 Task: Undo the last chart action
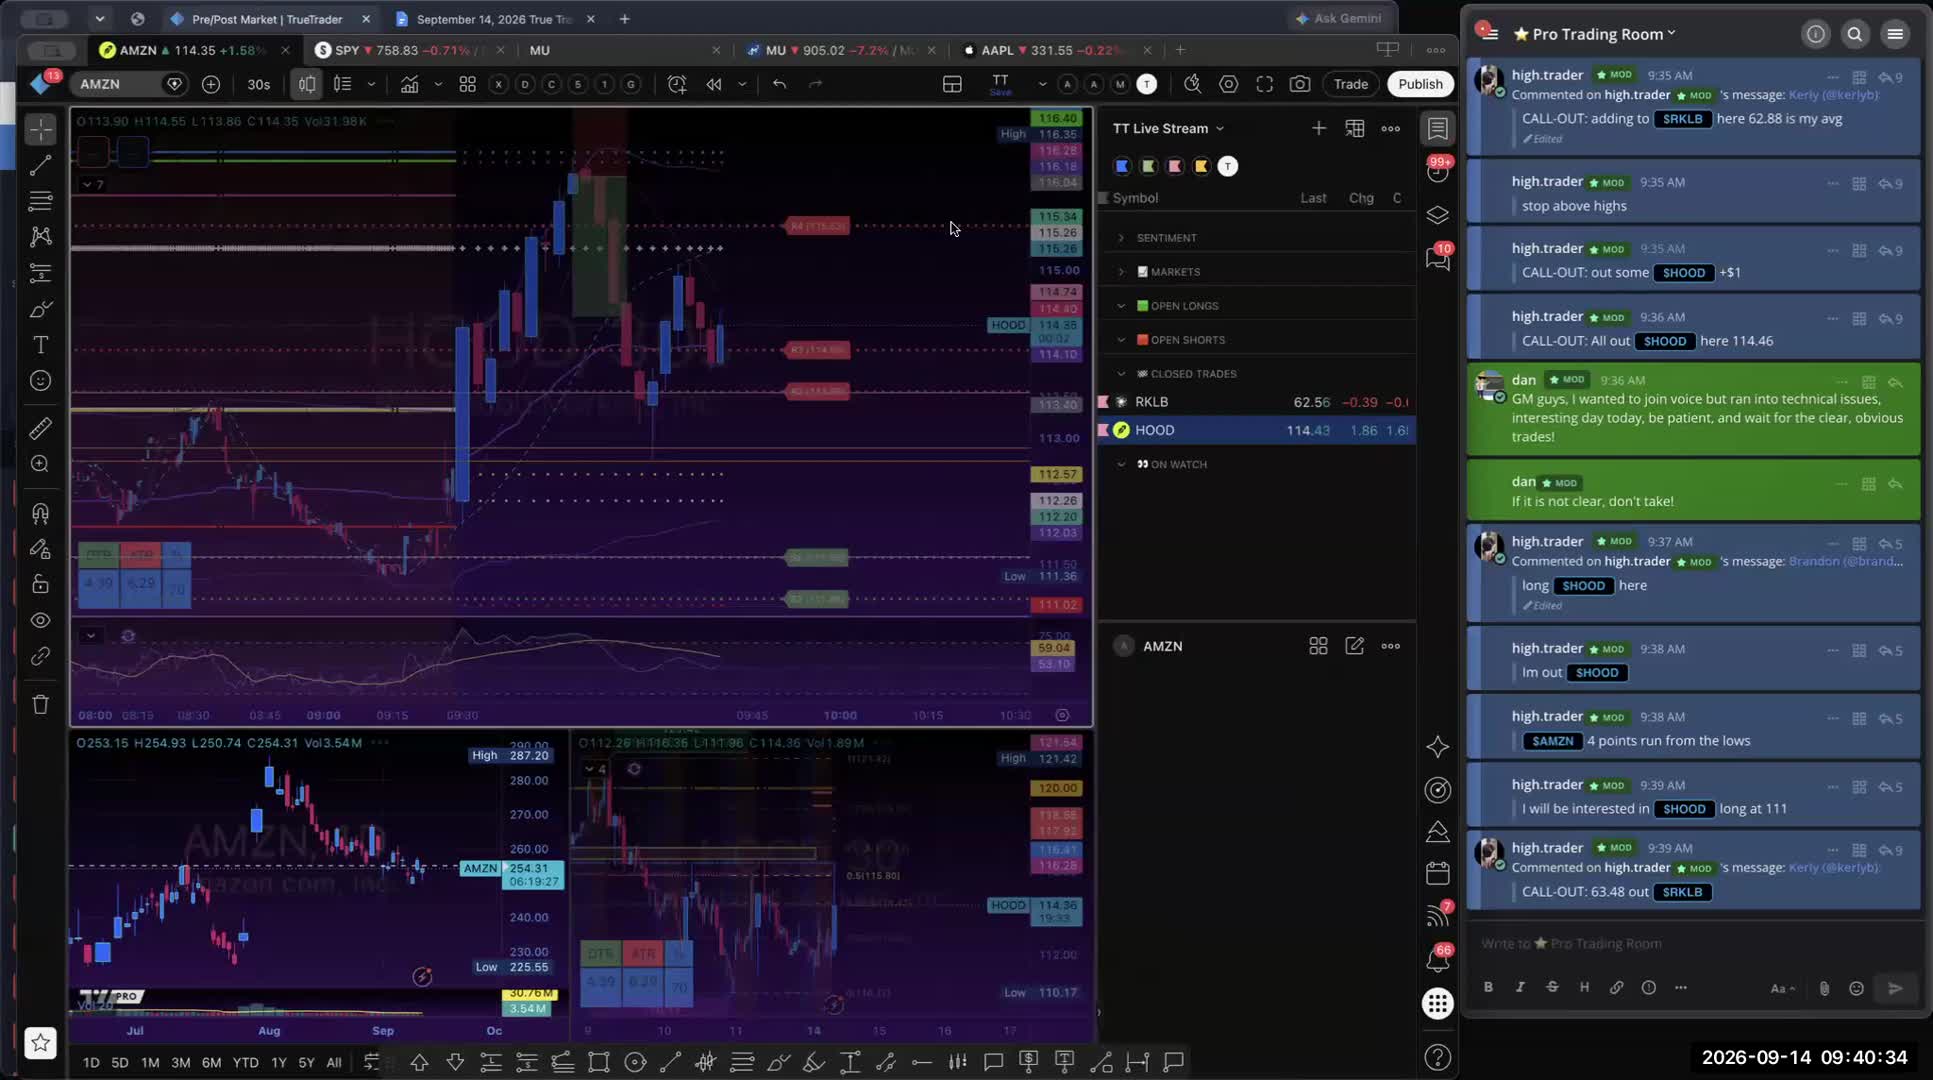coord(779,84)
